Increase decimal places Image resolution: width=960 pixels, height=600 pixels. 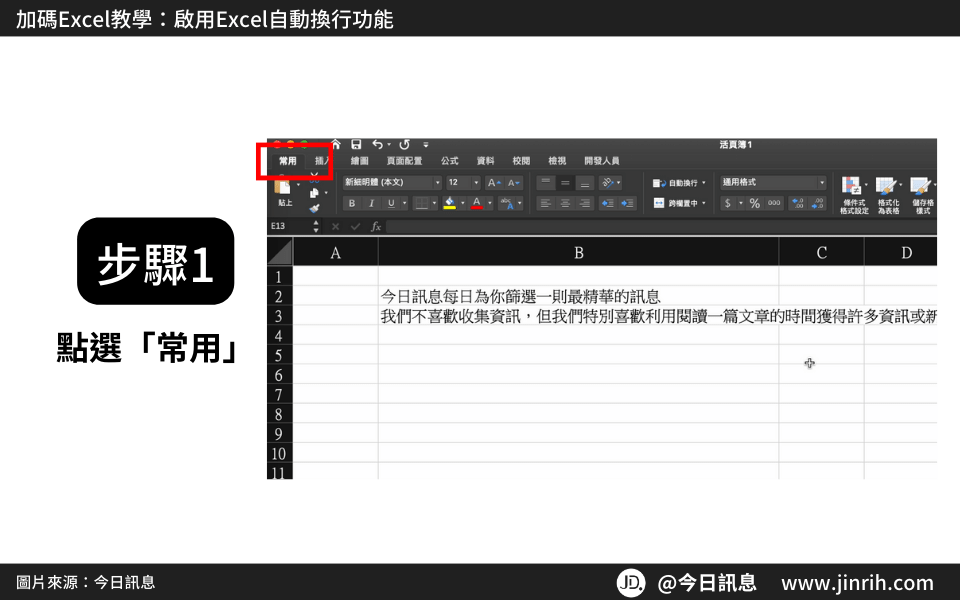pos(798,203)
